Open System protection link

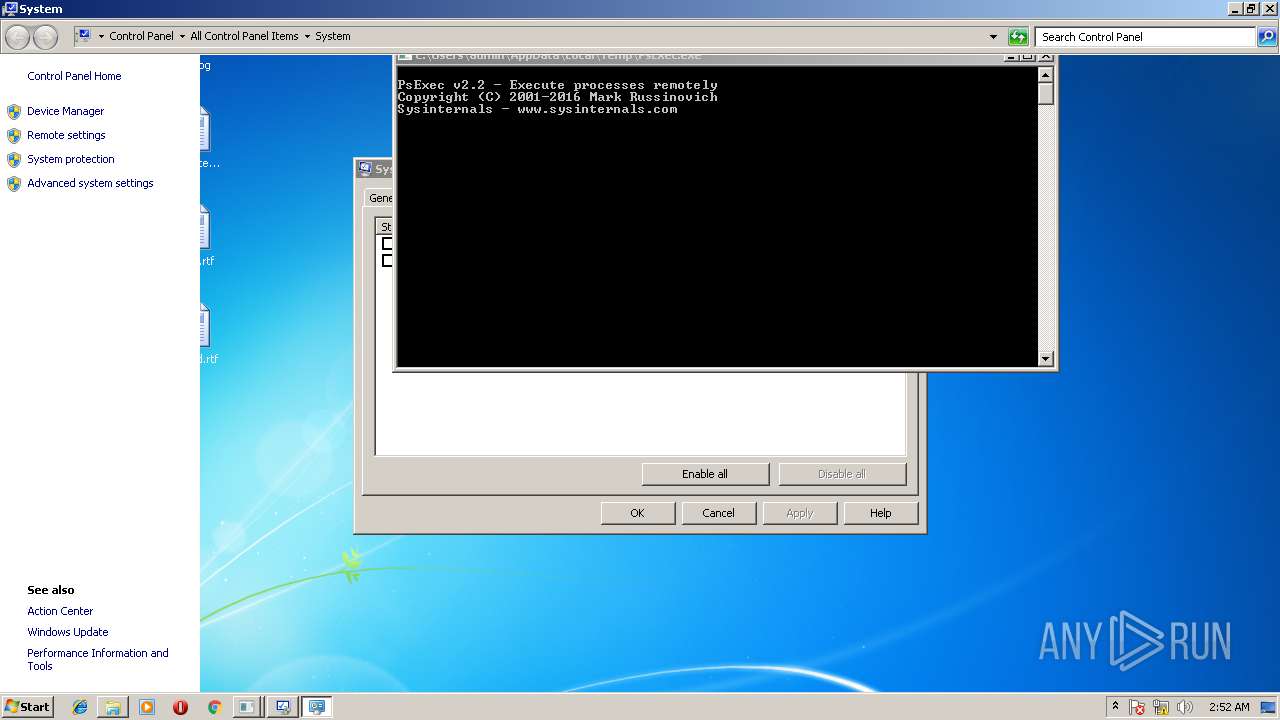[x=71, y=159]
